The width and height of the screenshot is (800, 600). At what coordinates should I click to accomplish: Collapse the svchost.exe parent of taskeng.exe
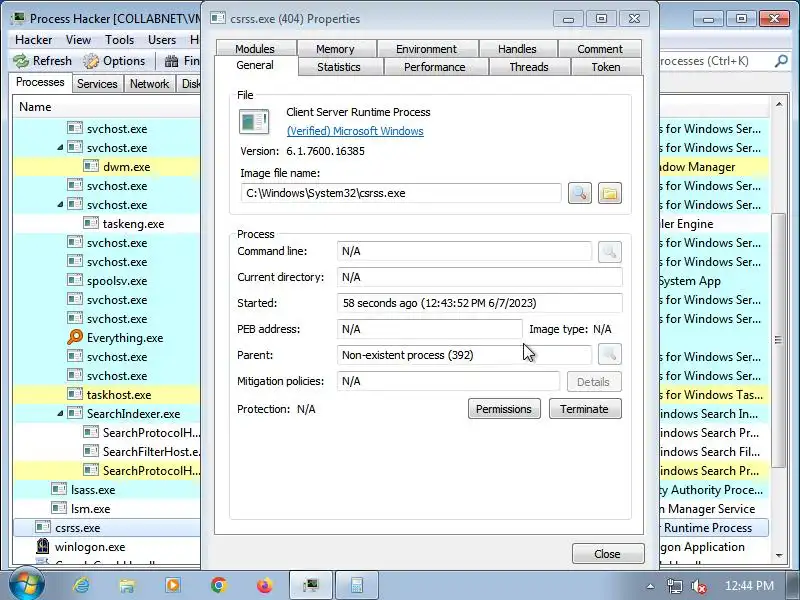[60, 205]
